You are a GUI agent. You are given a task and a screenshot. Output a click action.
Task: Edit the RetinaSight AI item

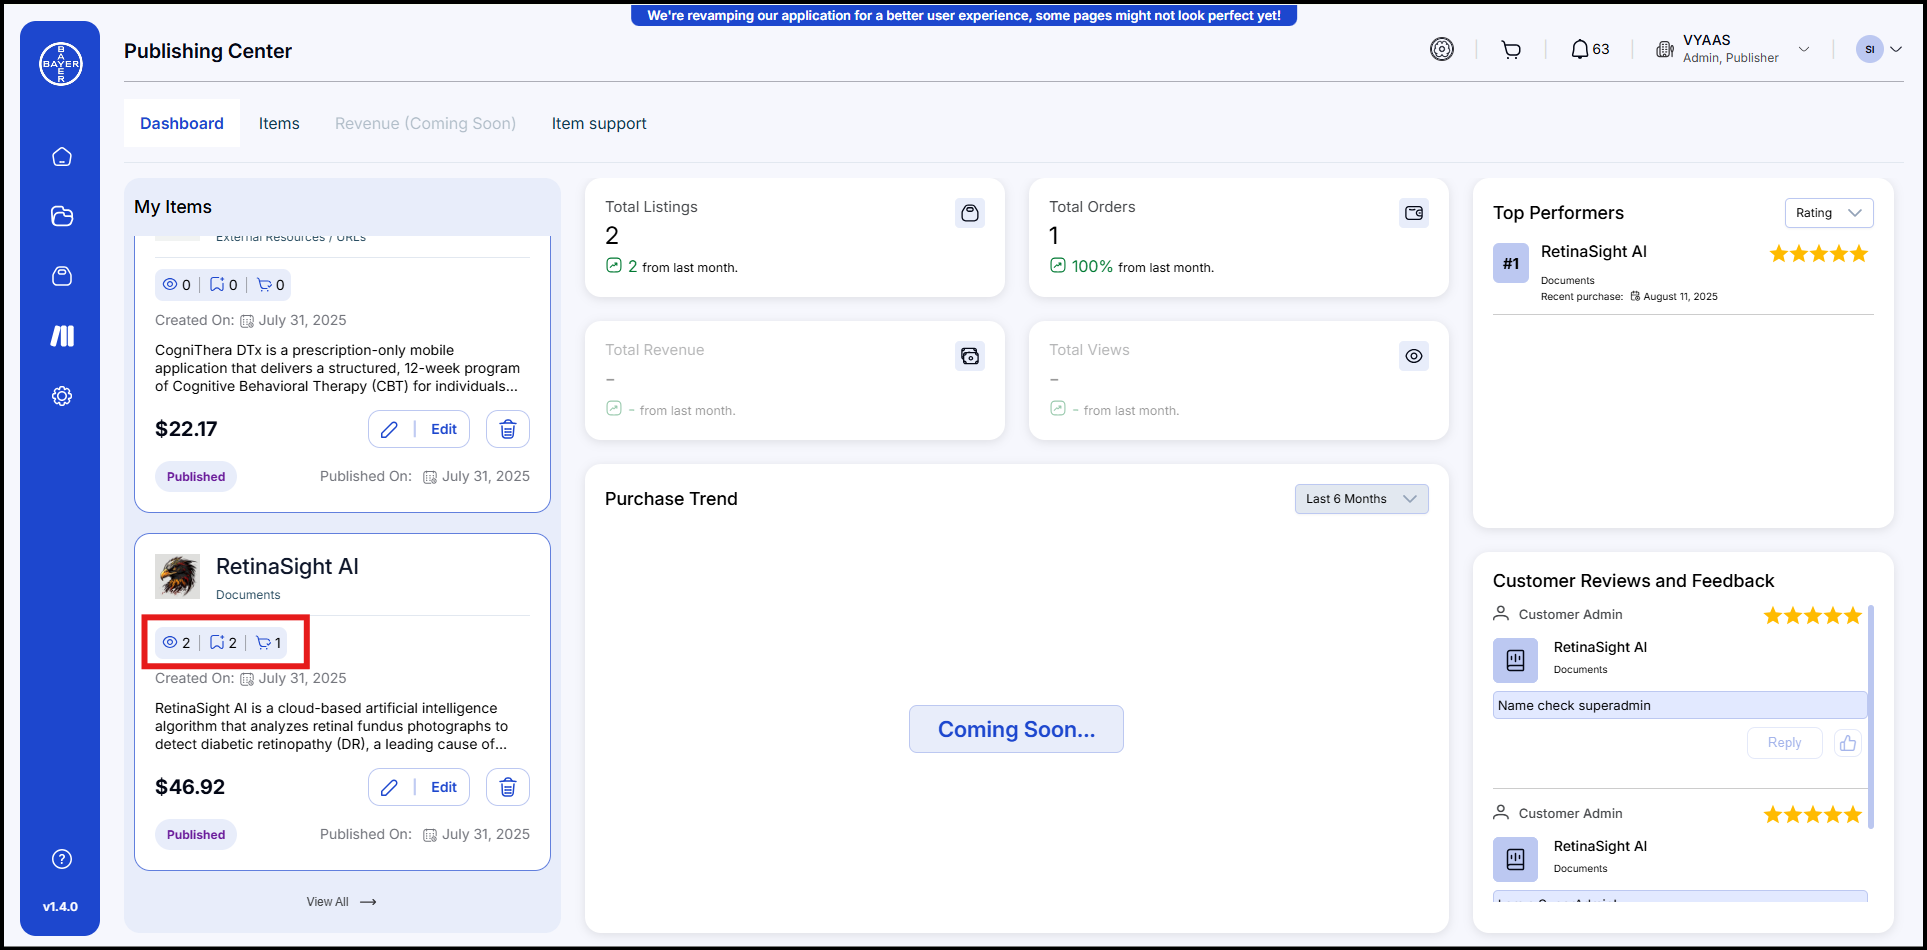click(x=419, y=787)
